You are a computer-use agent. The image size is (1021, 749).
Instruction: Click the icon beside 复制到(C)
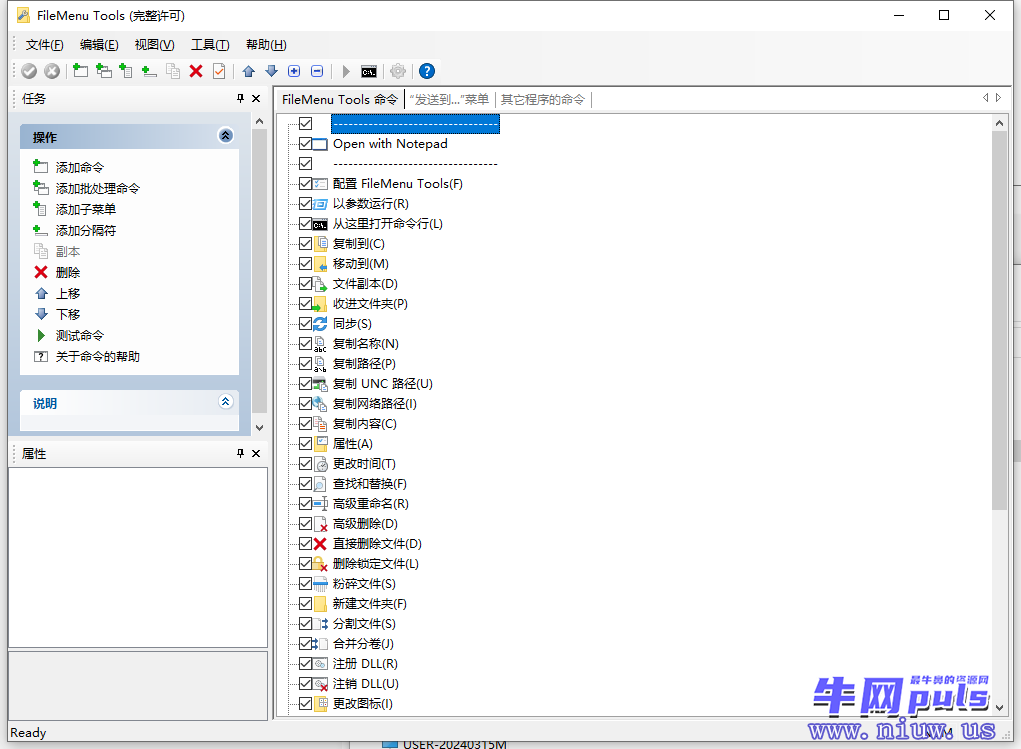(320, 244)
